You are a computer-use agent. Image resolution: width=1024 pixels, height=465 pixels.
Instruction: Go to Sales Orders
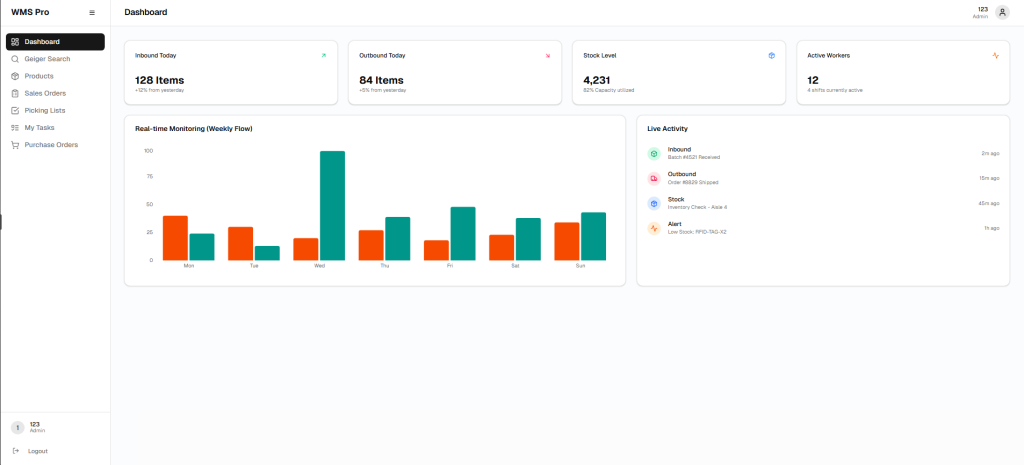pos(56,93)
